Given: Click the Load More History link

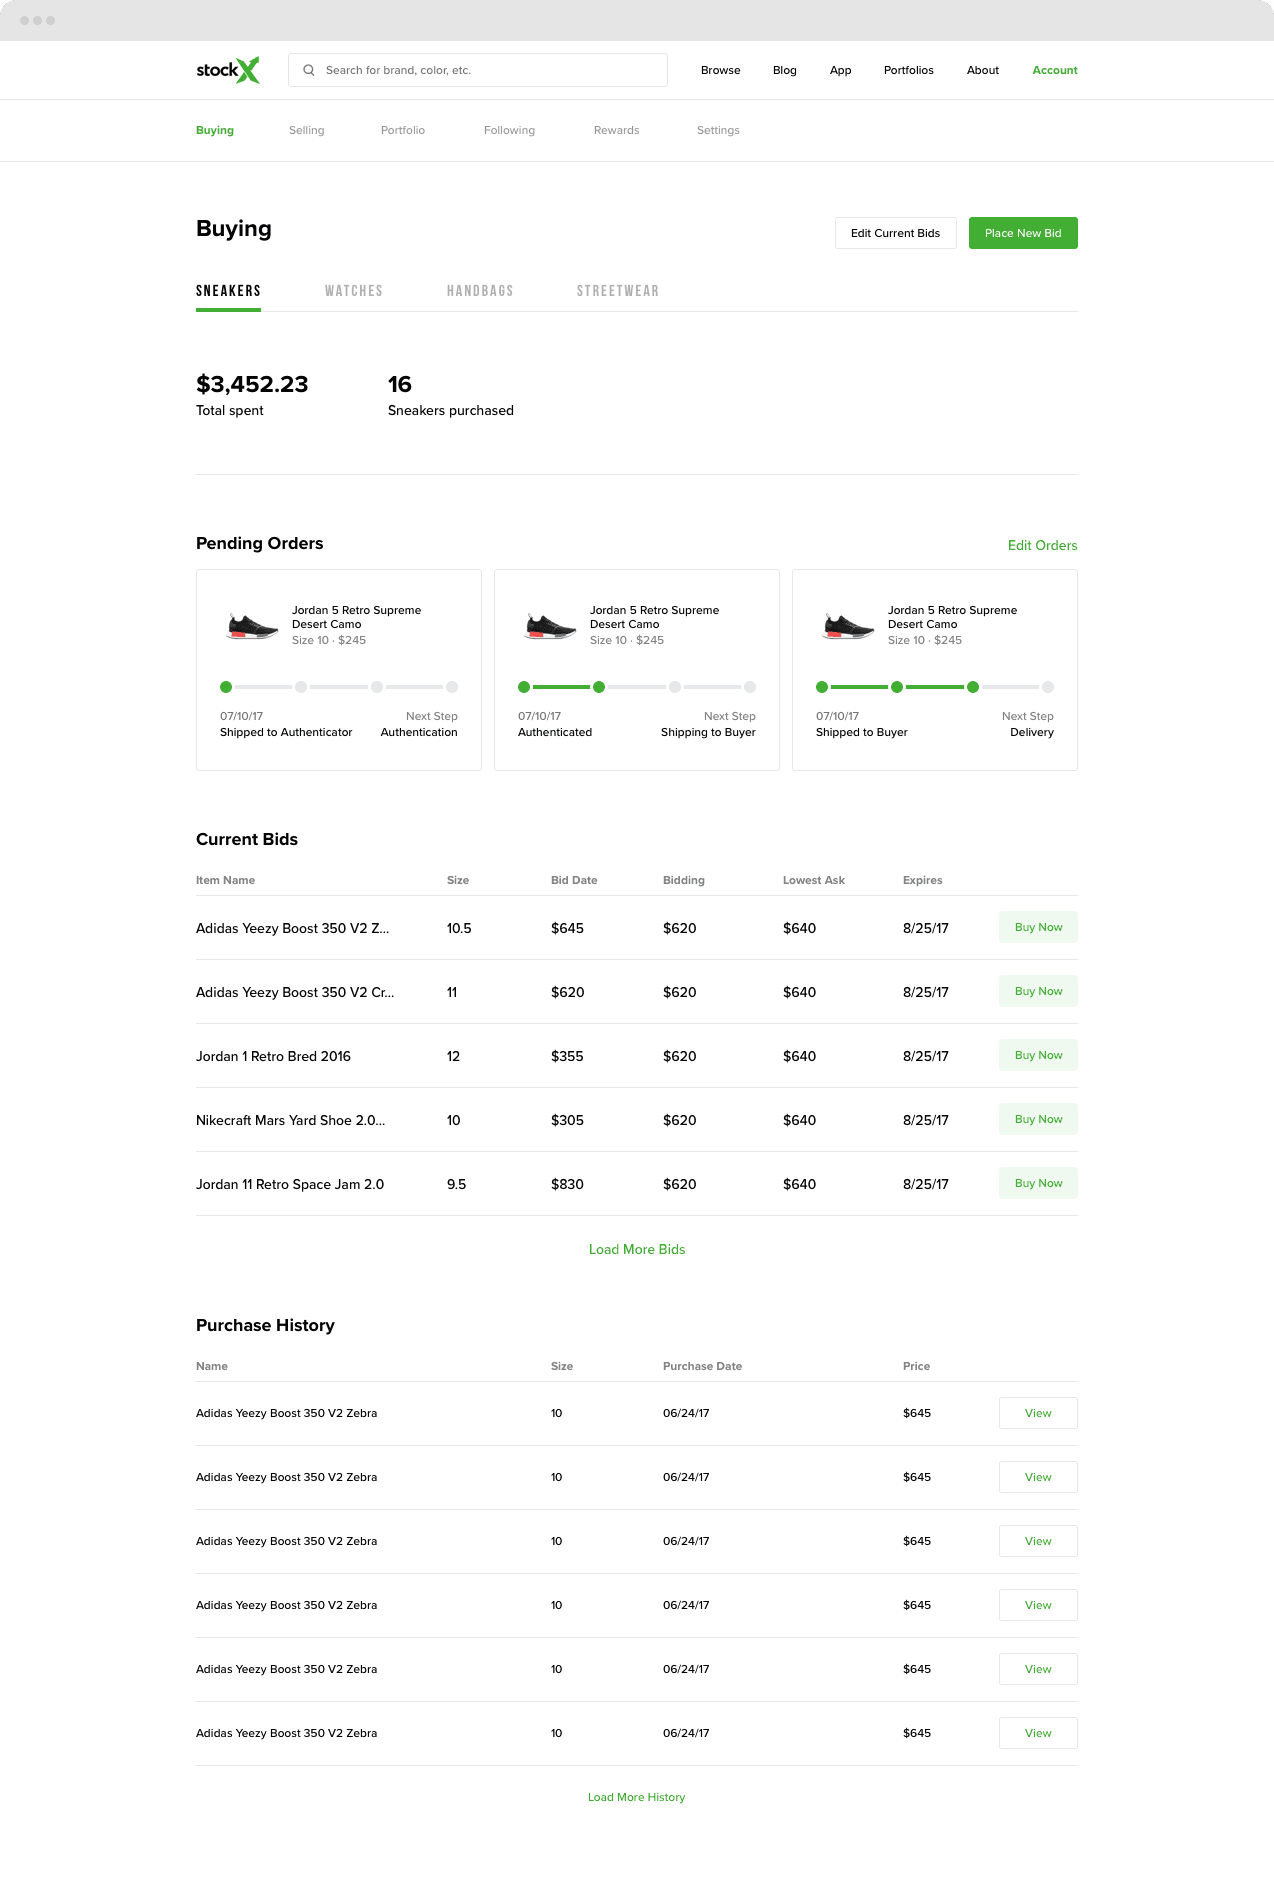Looking at the screenshot, I should click(x=637, y=1797).
